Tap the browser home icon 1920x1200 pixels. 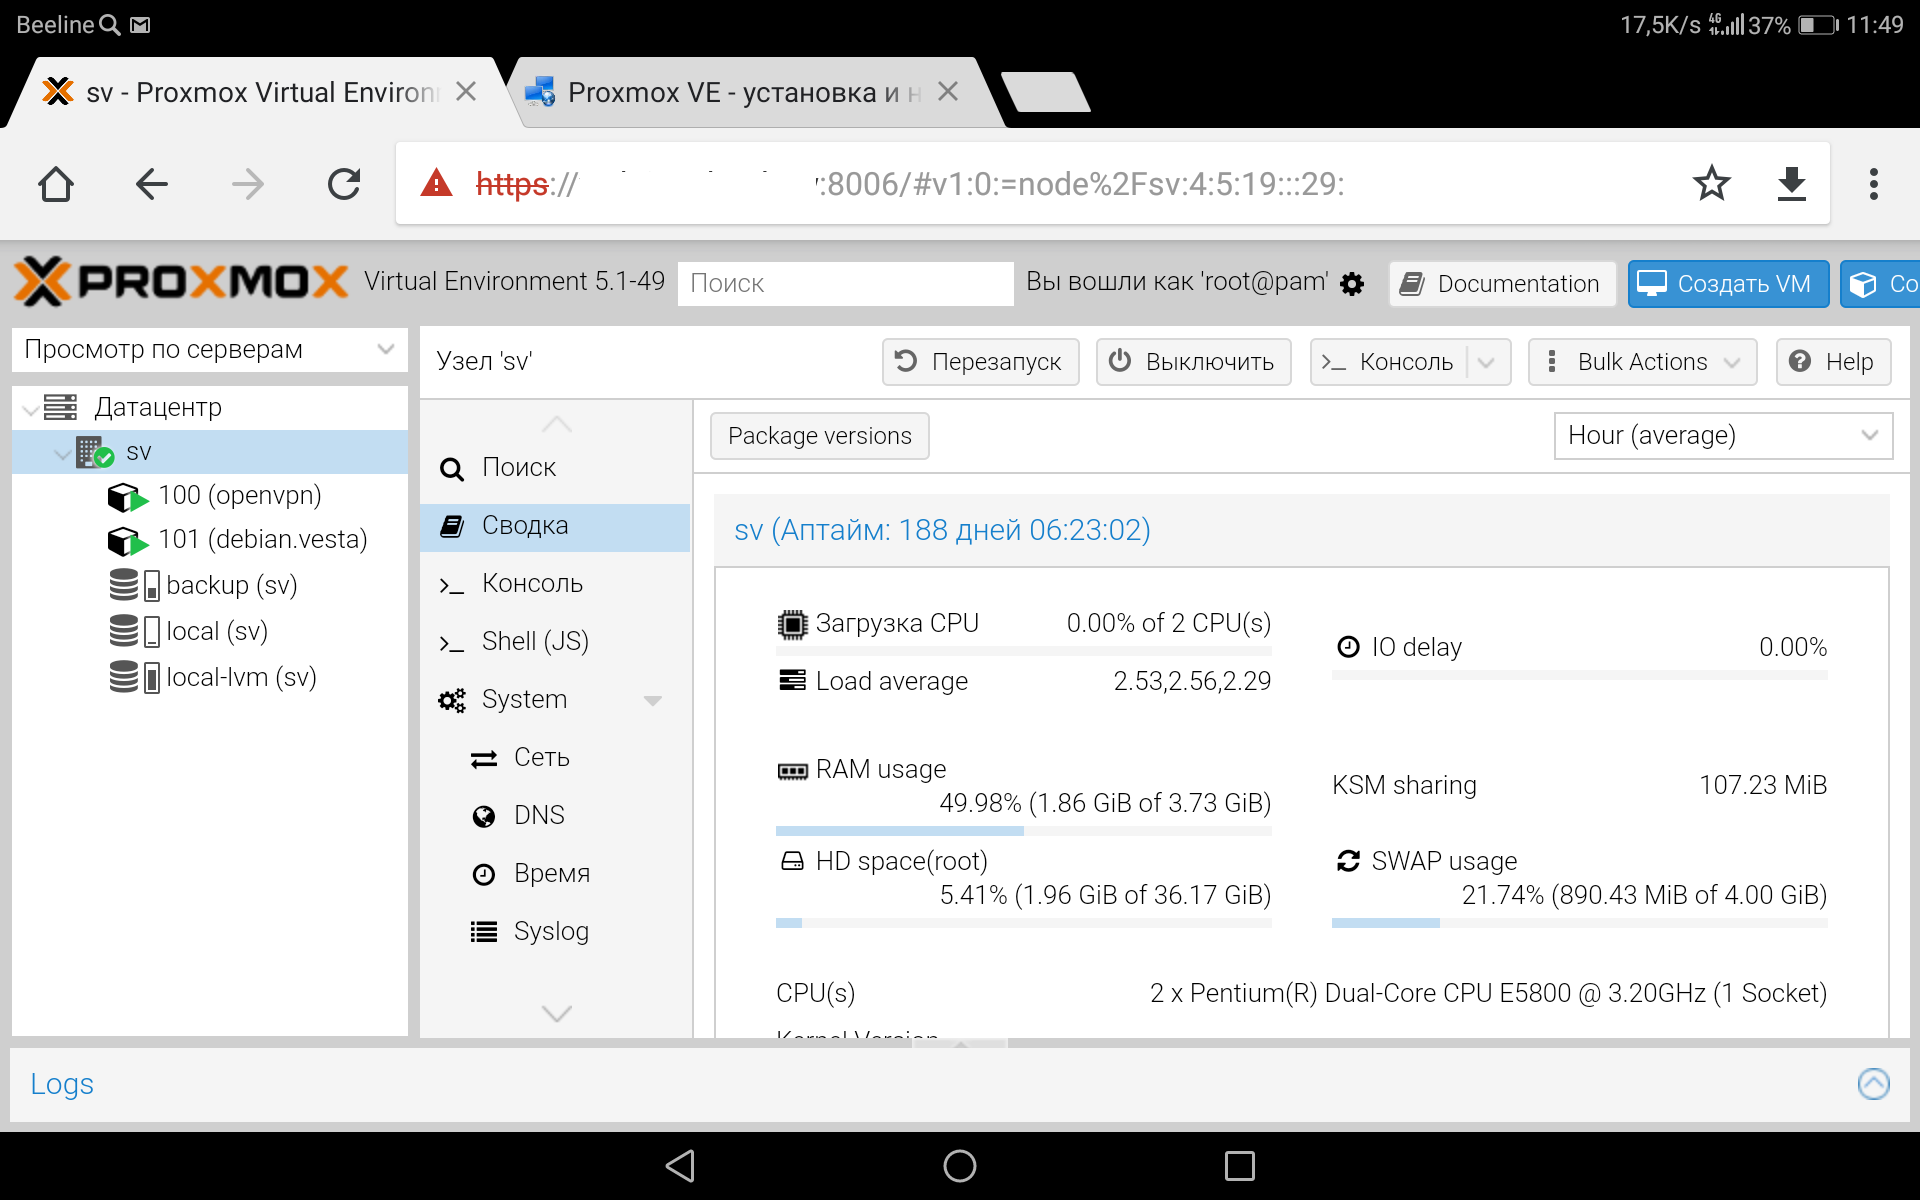click(56, 184)
